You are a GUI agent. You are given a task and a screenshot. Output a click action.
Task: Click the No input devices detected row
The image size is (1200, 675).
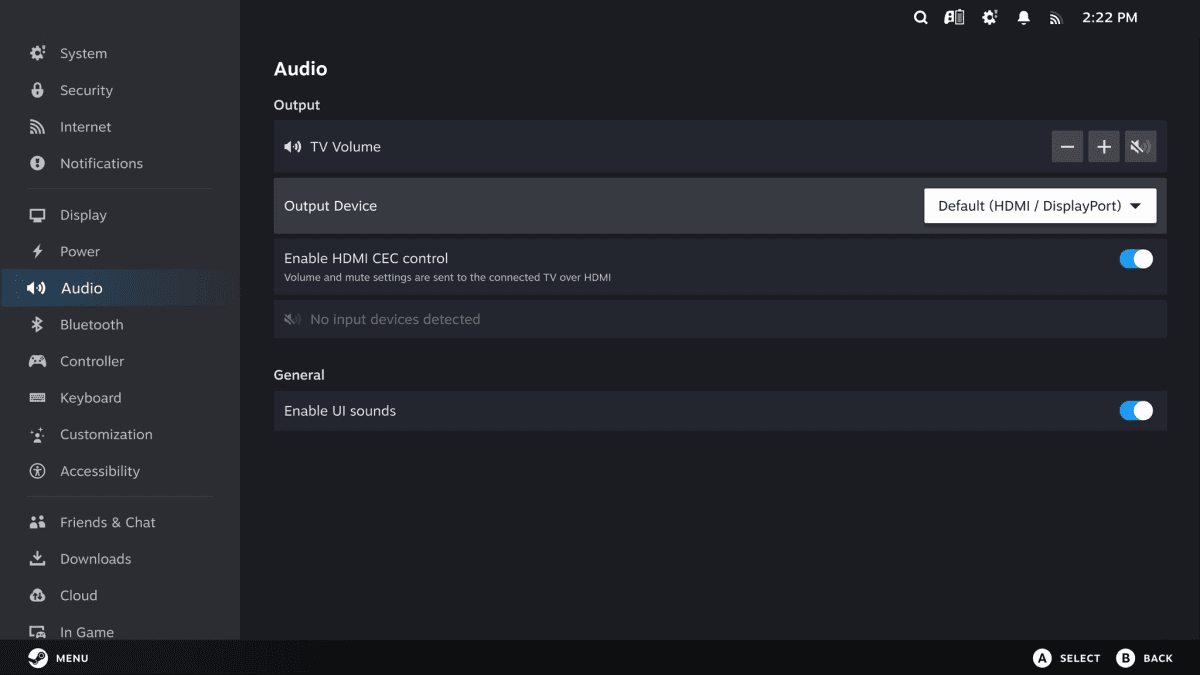tap(720, 319)
